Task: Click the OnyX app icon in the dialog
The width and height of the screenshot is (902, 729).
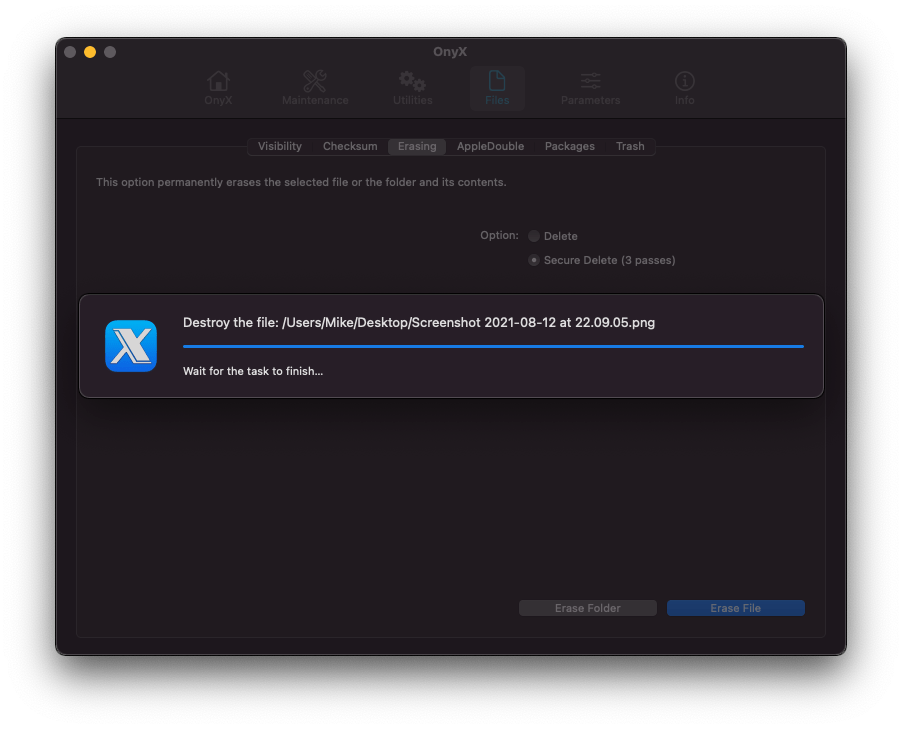Action: coord(132,346)
